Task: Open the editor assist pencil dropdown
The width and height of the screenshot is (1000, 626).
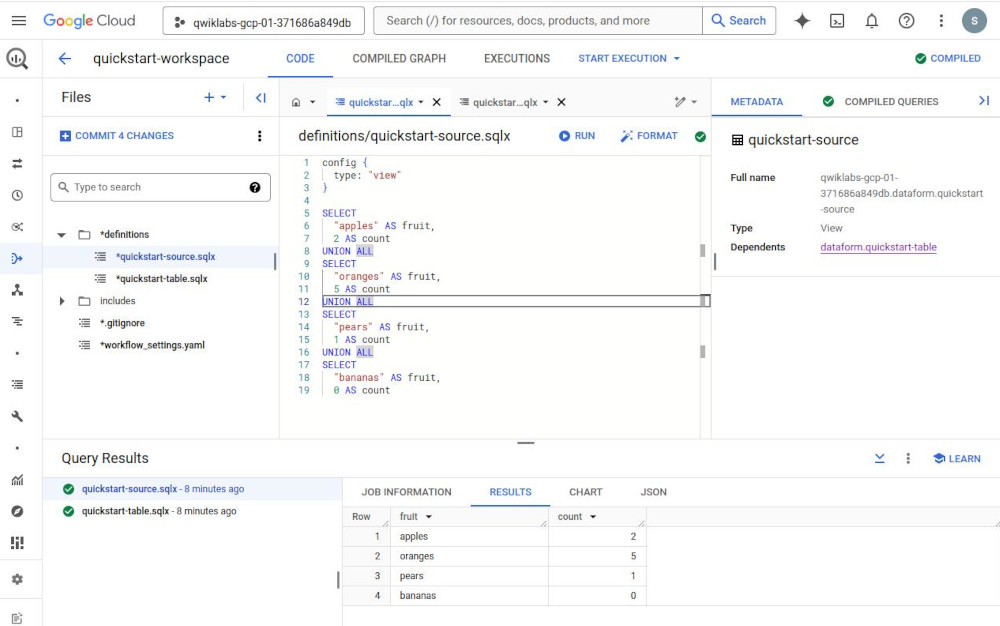Action: [686, 102]
